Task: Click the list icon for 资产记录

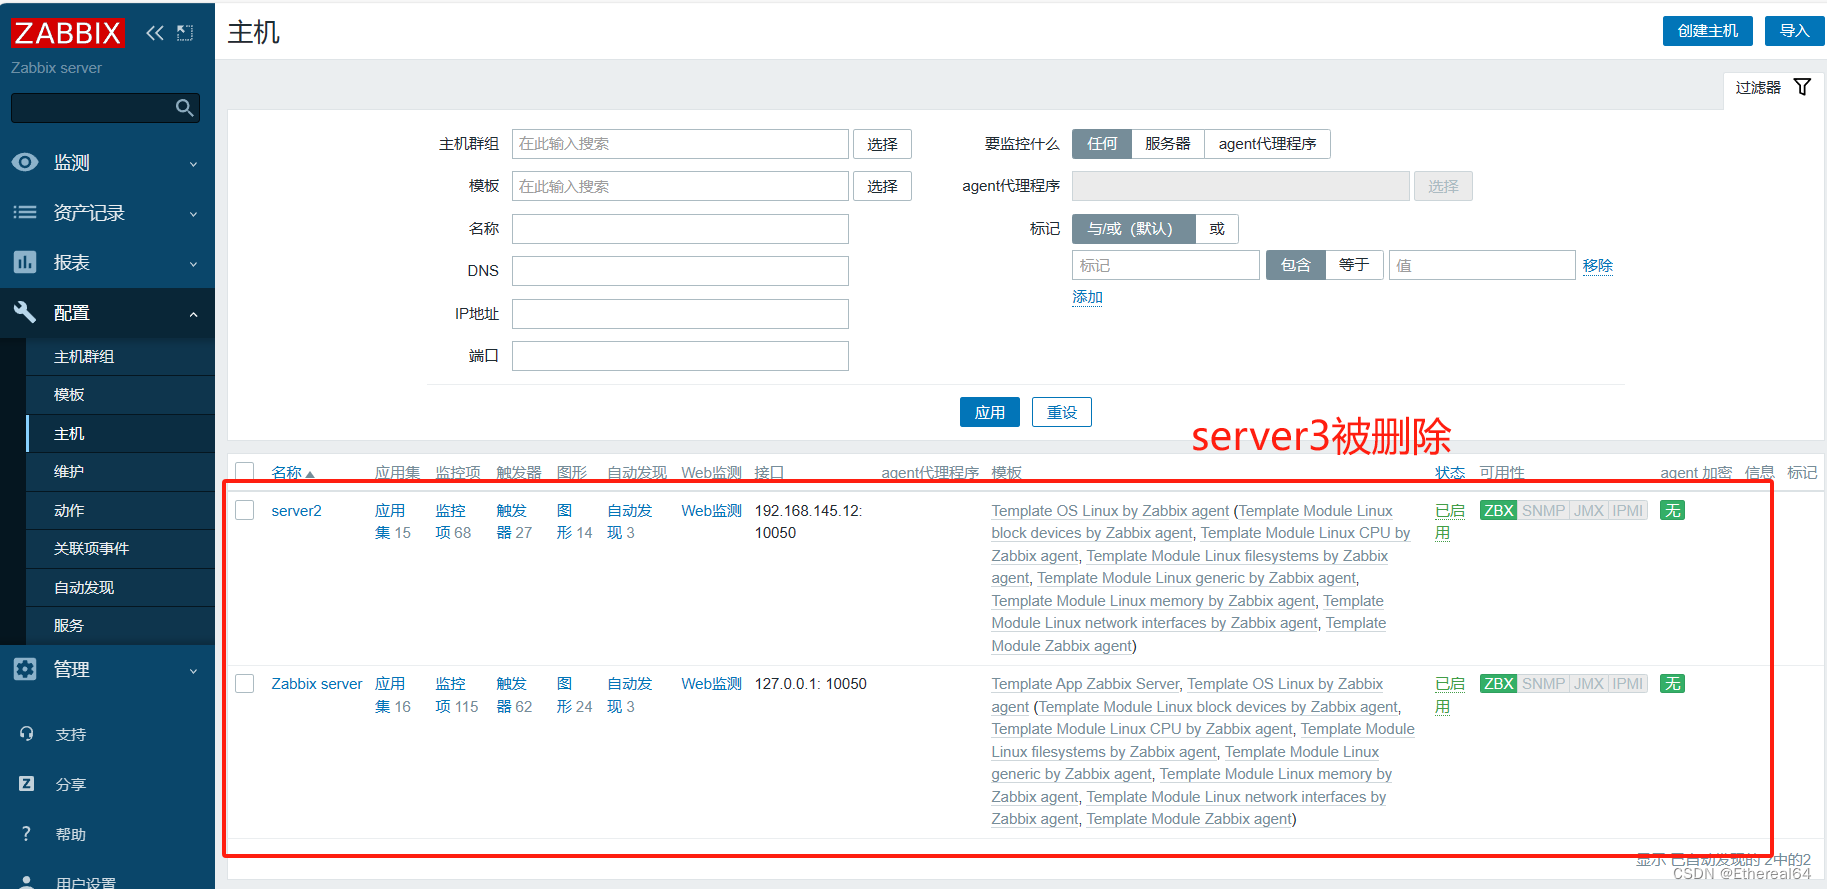Action: [x=25, y=212]
